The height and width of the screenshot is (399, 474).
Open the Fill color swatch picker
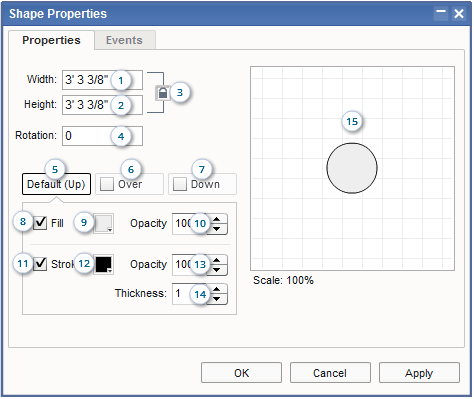point(104,223)
